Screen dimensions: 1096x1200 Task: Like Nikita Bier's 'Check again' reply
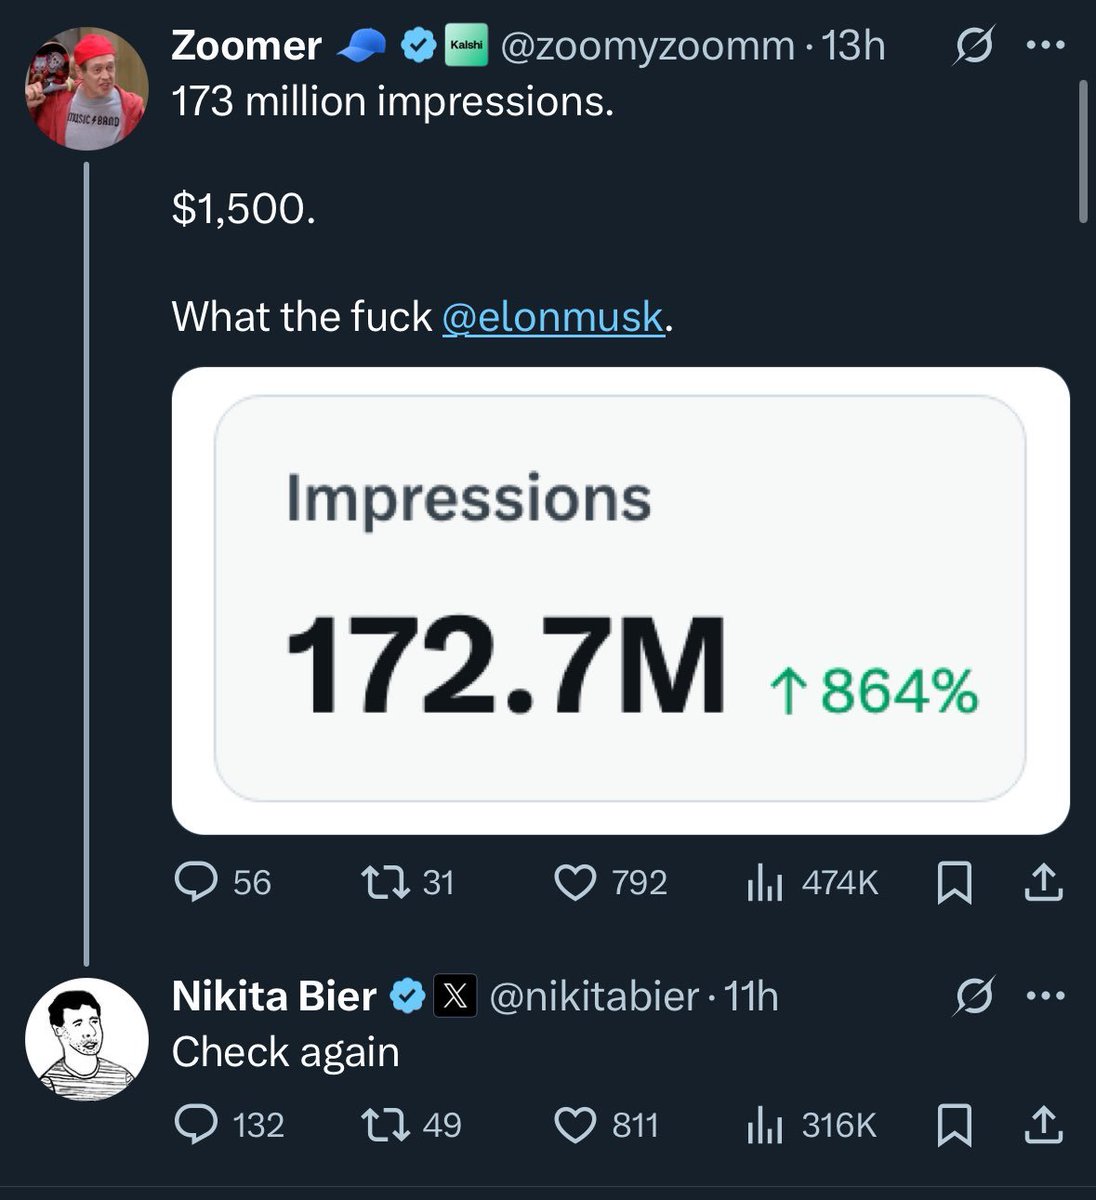pyautogui.click(x=575, y=1125)
